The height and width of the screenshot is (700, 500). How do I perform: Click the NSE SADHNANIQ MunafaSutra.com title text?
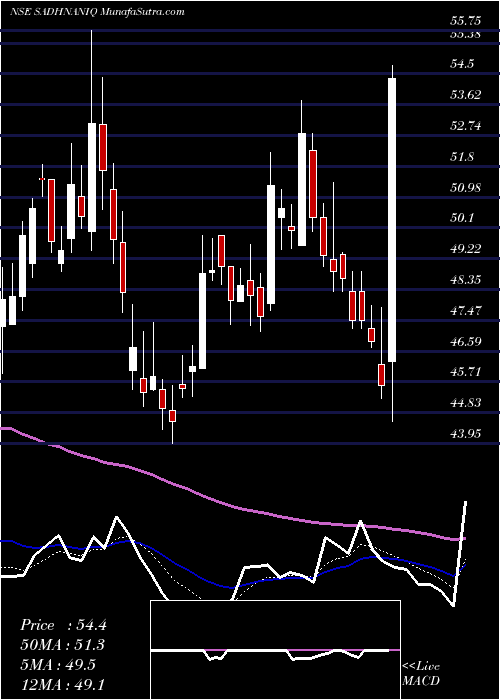point(97,11)
